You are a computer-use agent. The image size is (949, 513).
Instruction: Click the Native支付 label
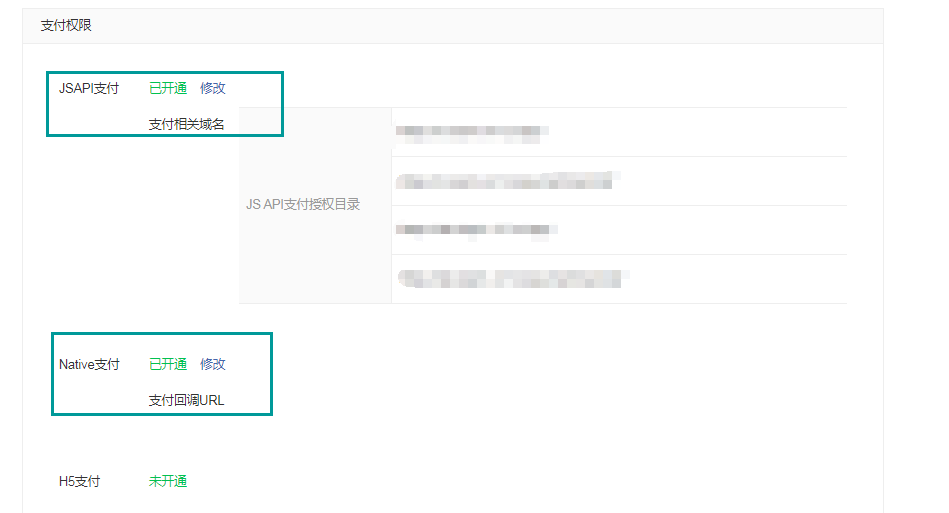[x=90, y=364]
